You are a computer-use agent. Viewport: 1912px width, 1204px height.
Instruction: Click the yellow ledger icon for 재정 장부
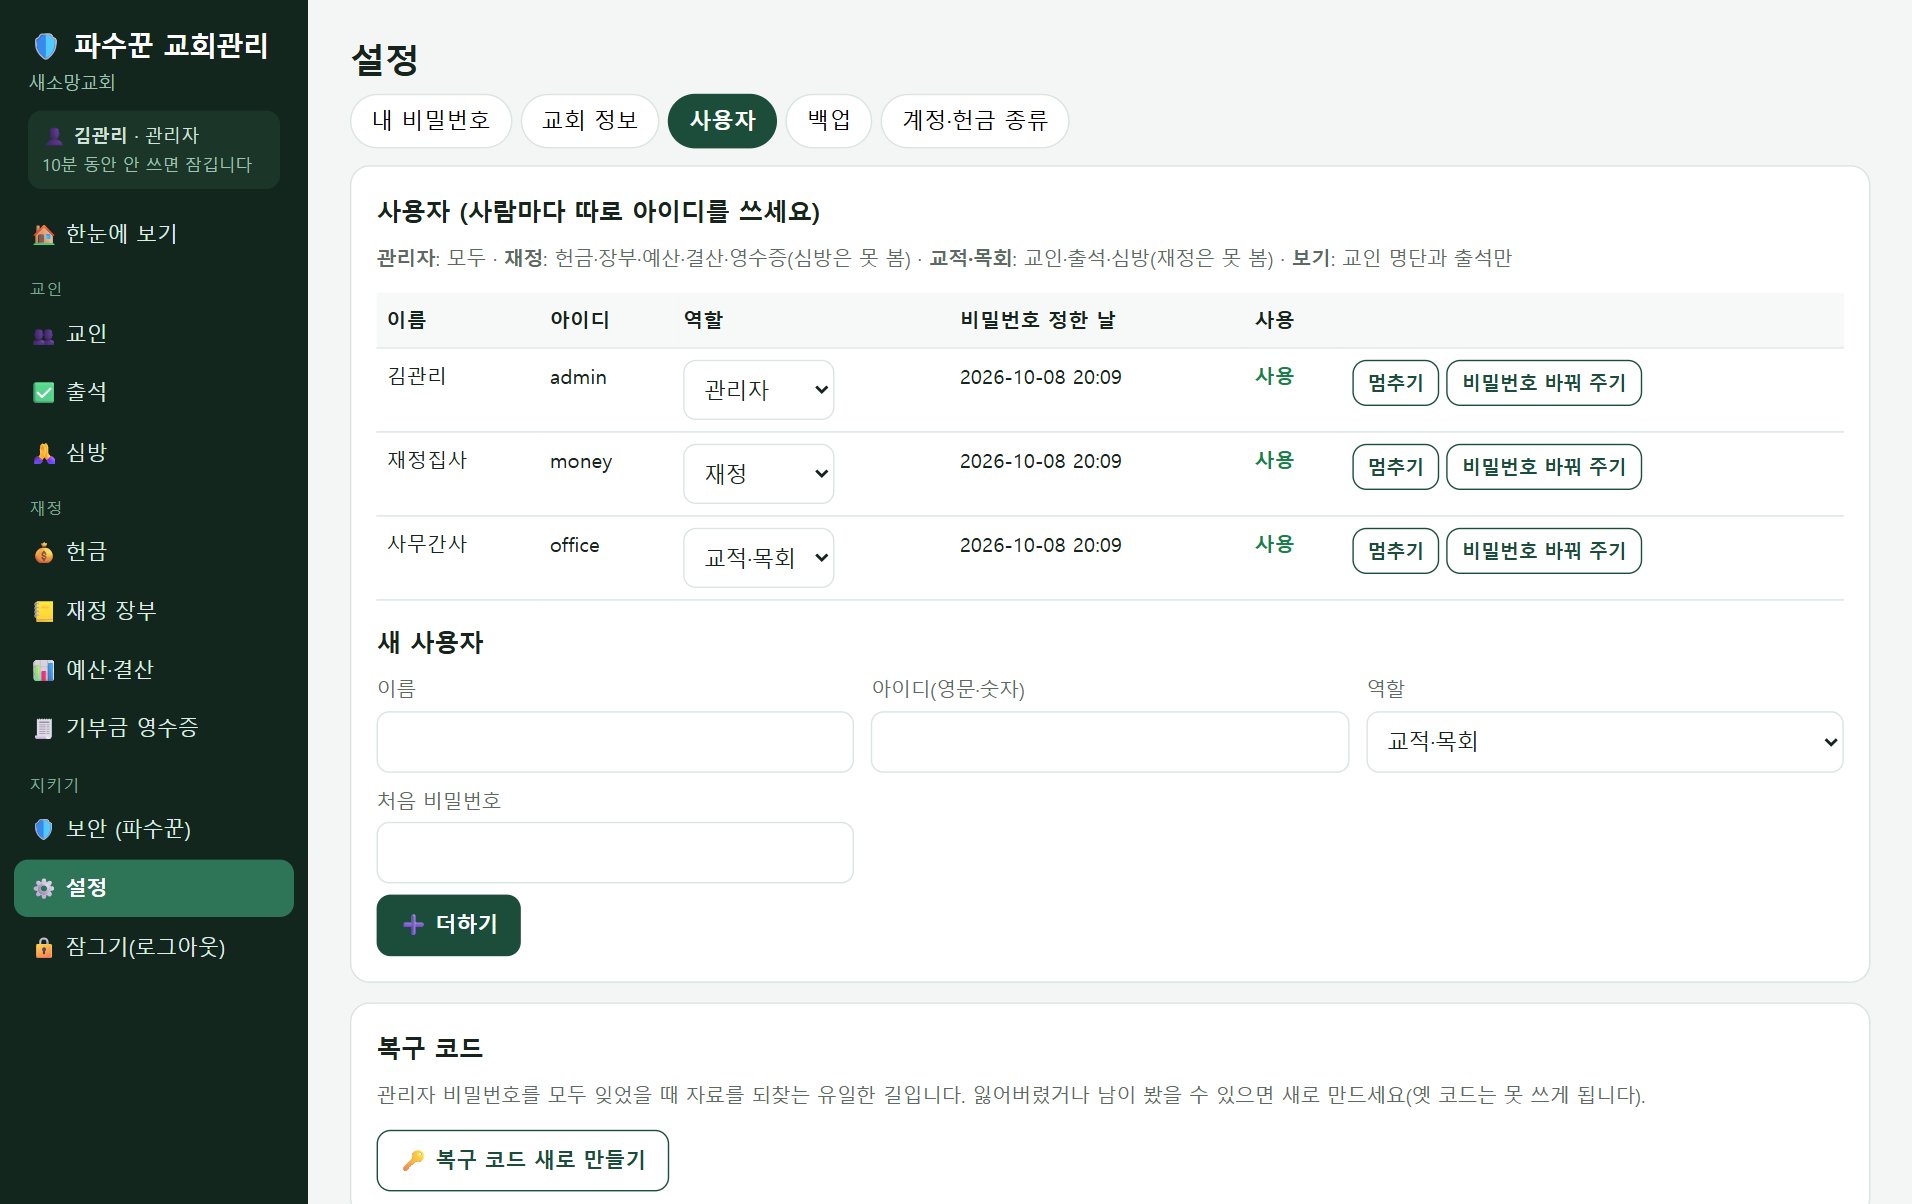click(44, 611)
